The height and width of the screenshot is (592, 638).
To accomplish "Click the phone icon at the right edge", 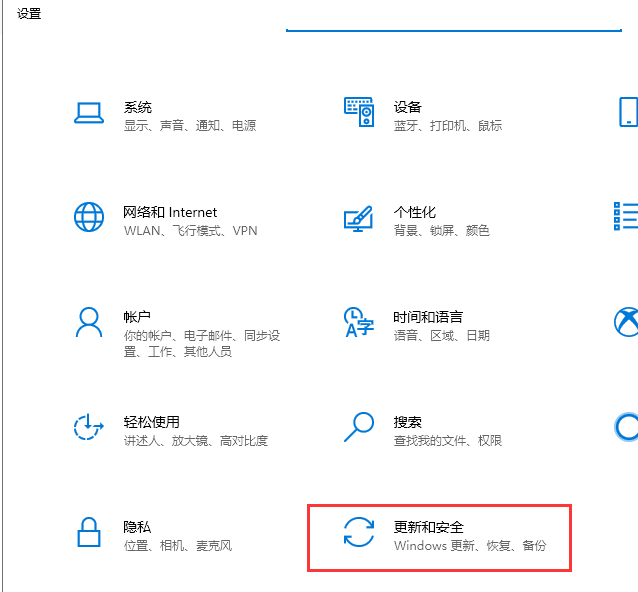I will click(628, 112).
